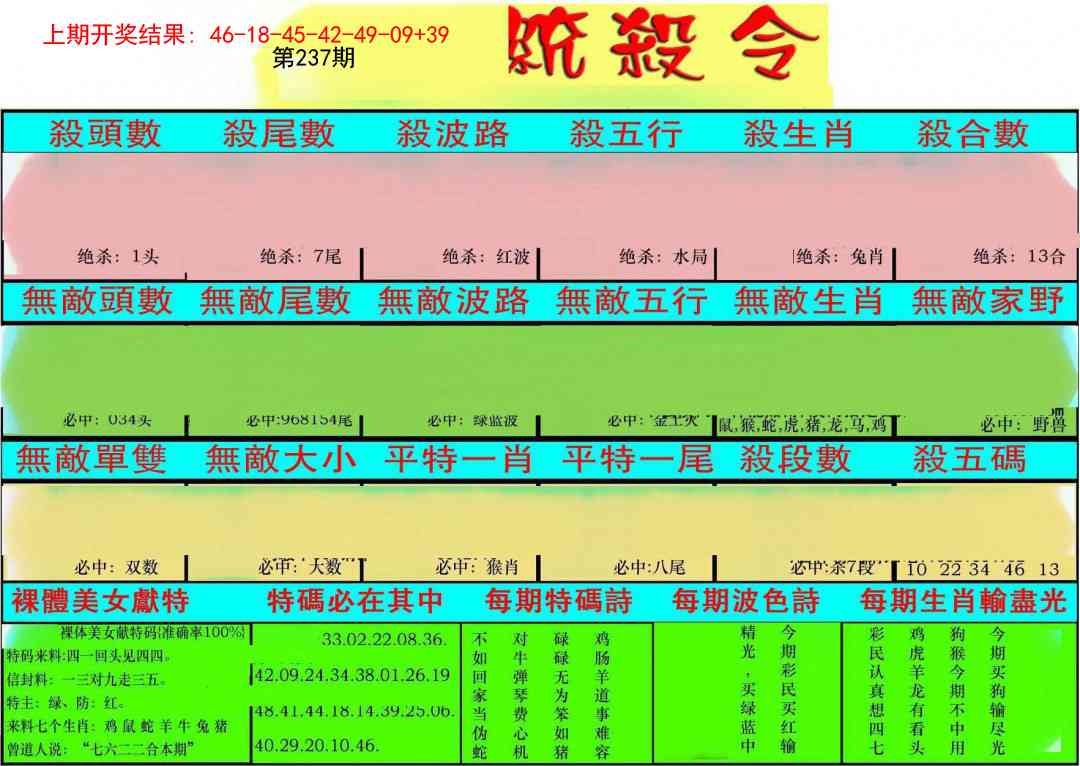1080x766 pixels.
Task: Select the 殺段數 header
Action: (796, 459)
